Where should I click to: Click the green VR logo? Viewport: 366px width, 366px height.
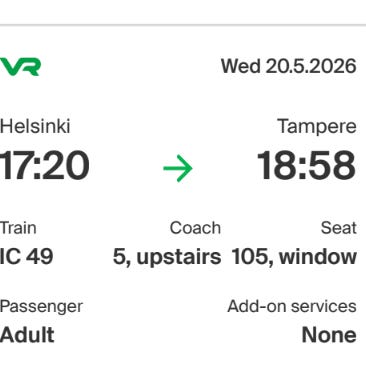tap(20, 67)
